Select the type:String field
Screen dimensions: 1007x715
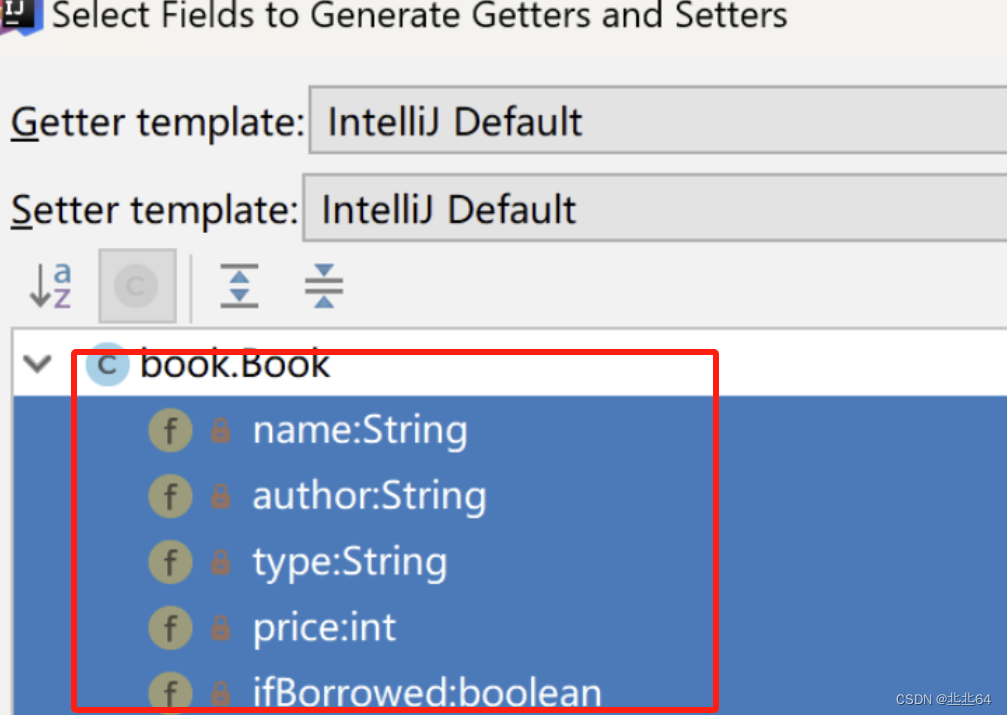(x=349, y=562)
